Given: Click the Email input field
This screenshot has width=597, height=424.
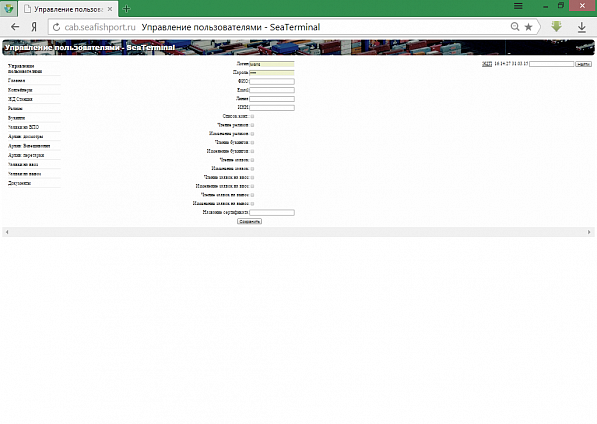Looking at the screenshot, I should coord(272,90).
